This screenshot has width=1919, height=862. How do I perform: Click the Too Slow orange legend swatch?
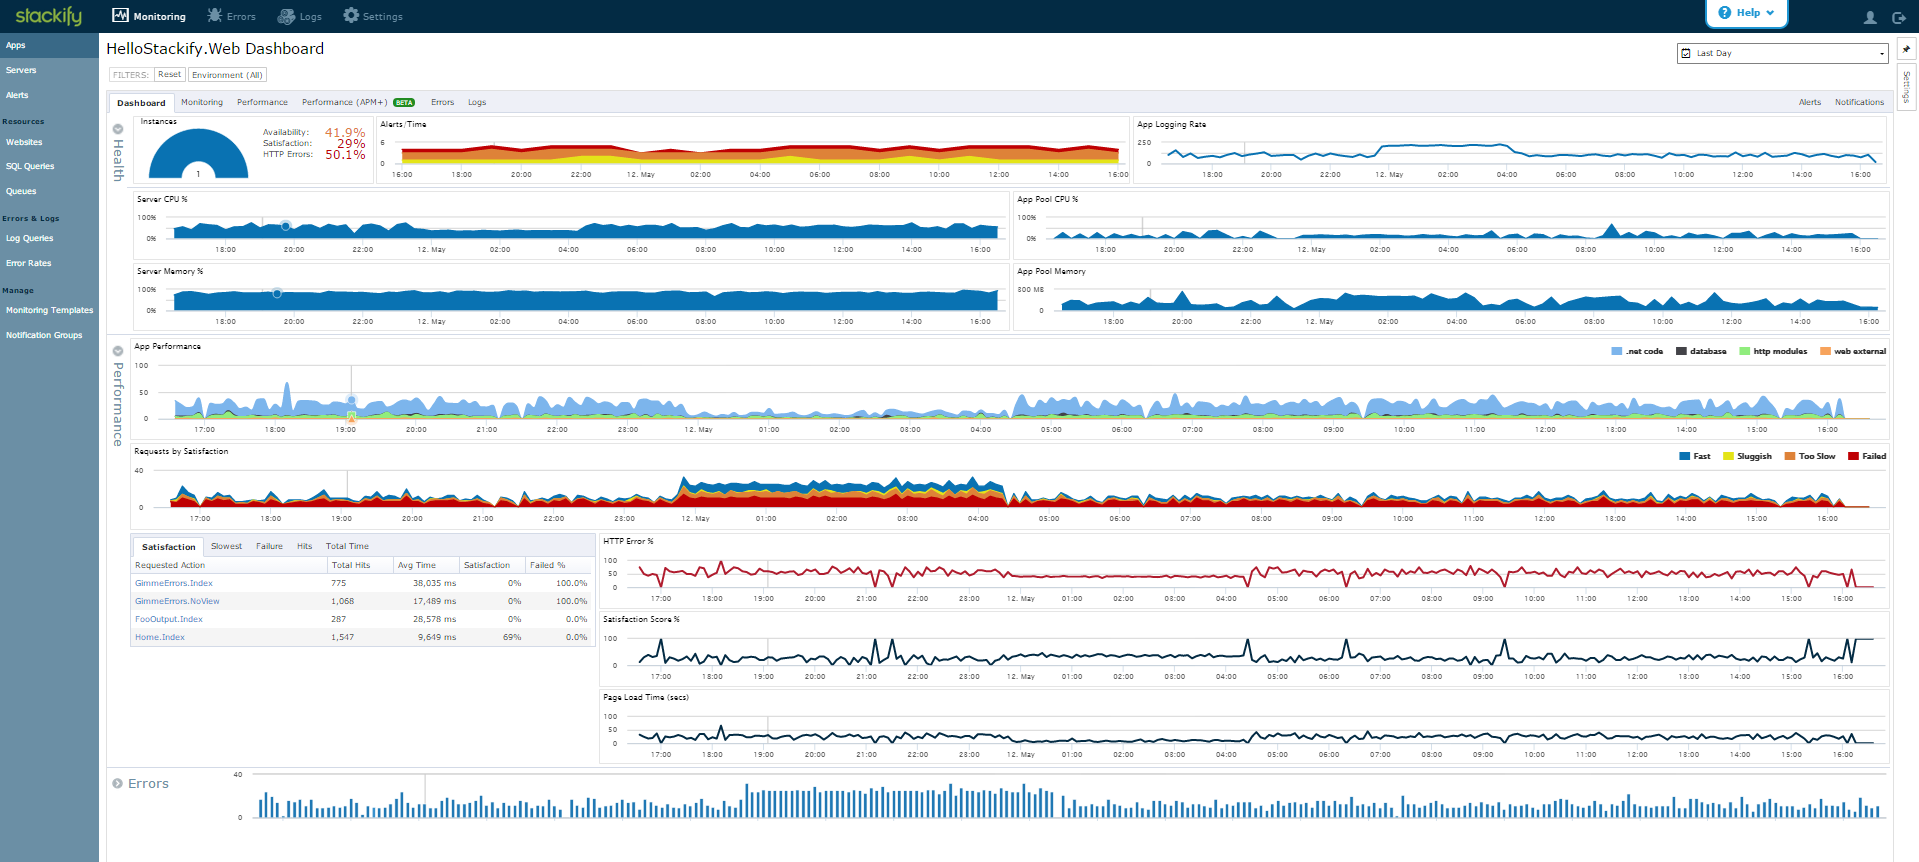point(1790,456)
